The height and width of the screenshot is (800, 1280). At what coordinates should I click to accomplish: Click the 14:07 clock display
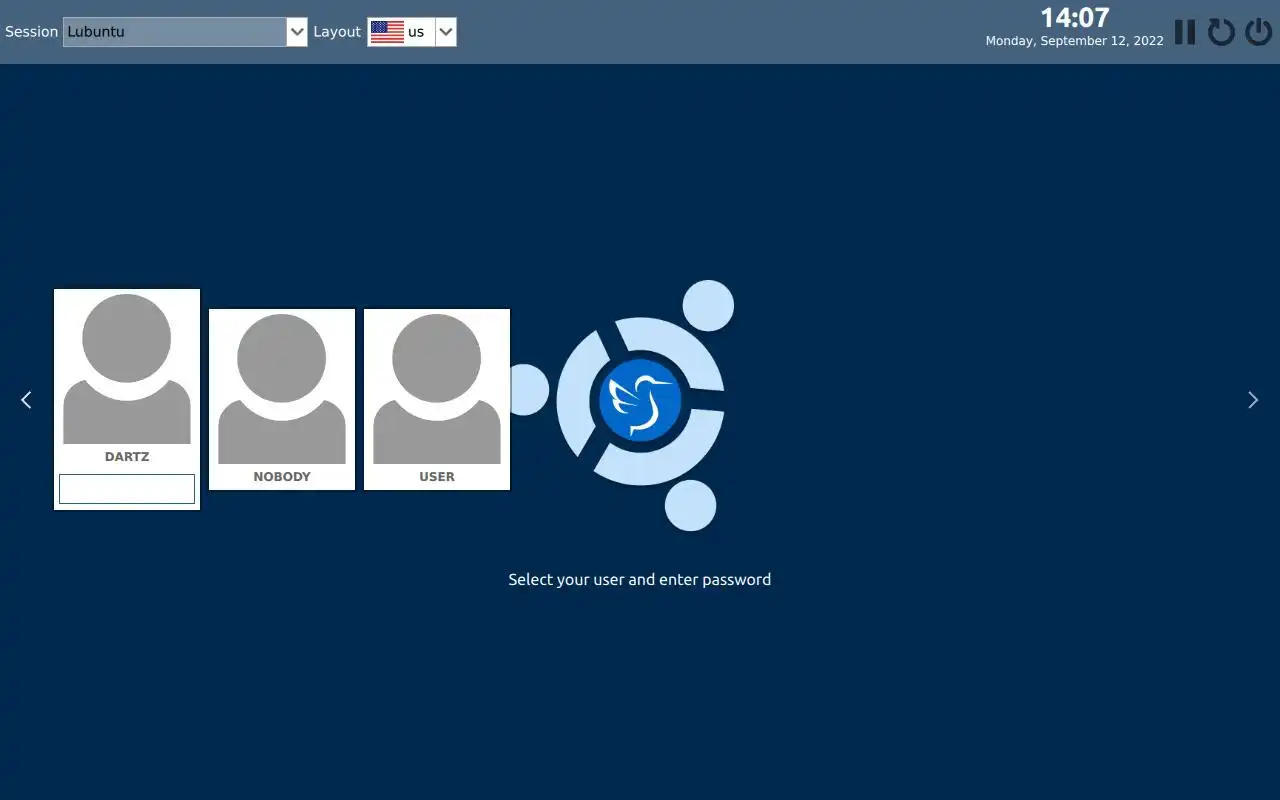click(1075, 18)
